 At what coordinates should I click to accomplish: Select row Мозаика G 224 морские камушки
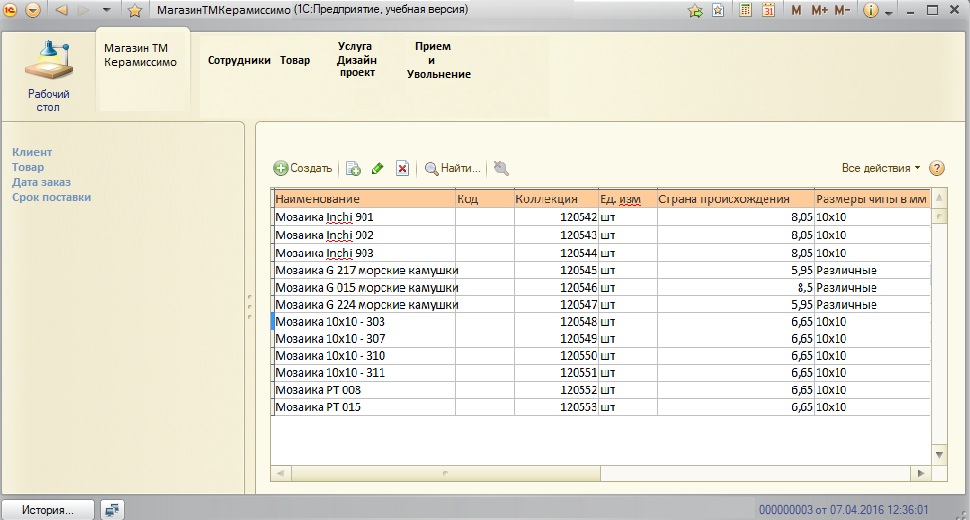[601, 305]
